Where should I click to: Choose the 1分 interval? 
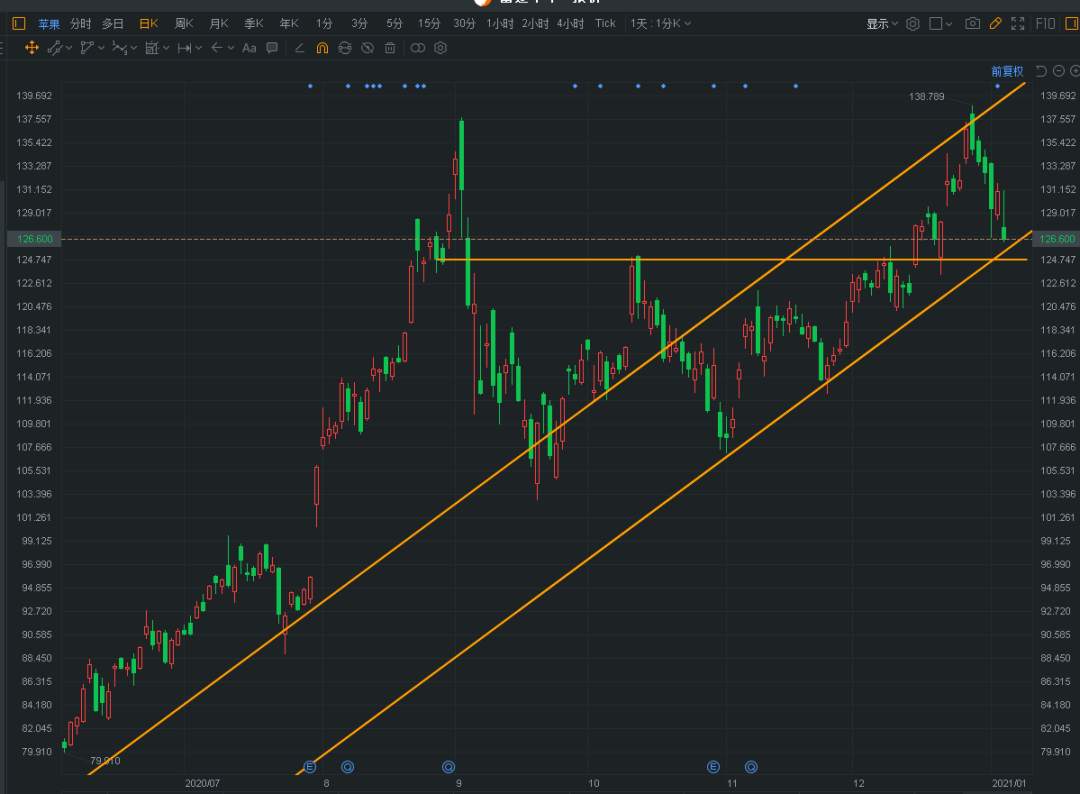(x=324, y=24)
